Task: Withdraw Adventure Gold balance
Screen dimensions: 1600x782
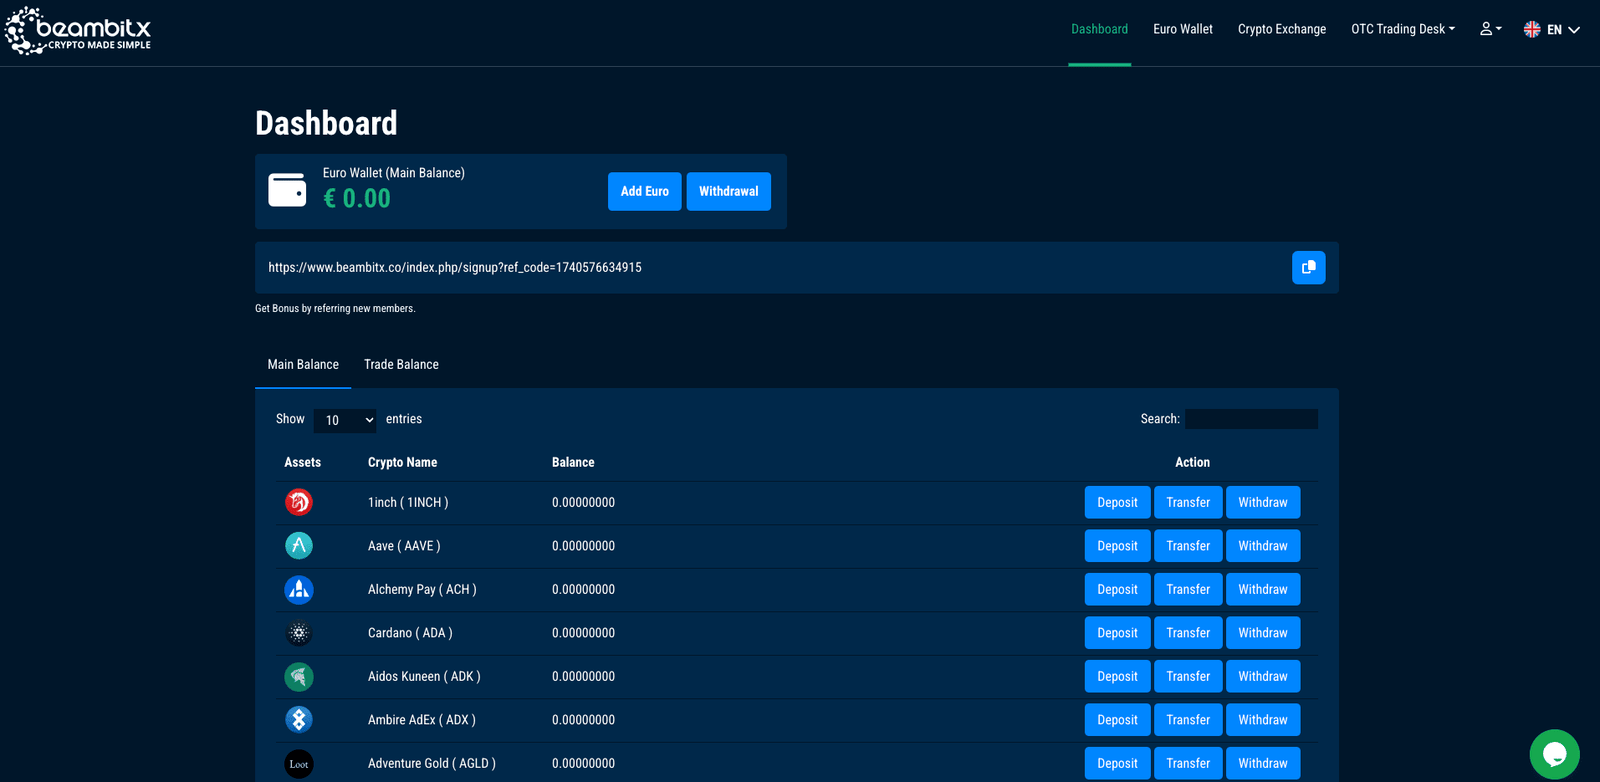Action: [x=1263, y=763]
